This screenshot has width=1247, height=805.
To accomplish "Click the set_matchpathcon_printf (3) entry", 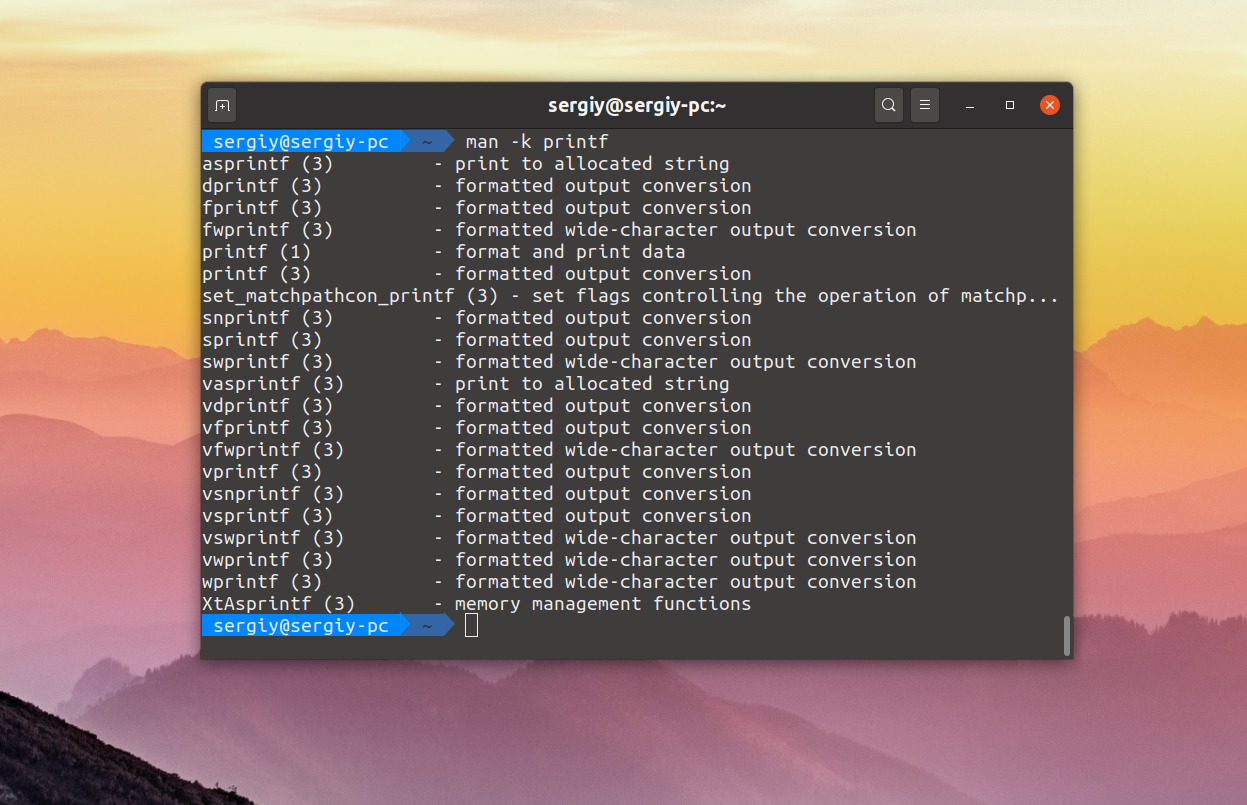I will (350, 296).
